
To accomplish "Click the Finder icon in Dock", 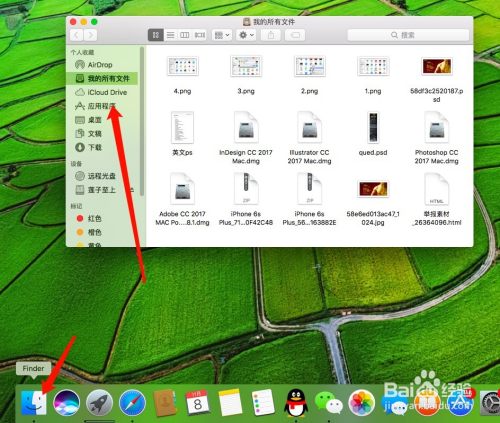I will [34, 403].
